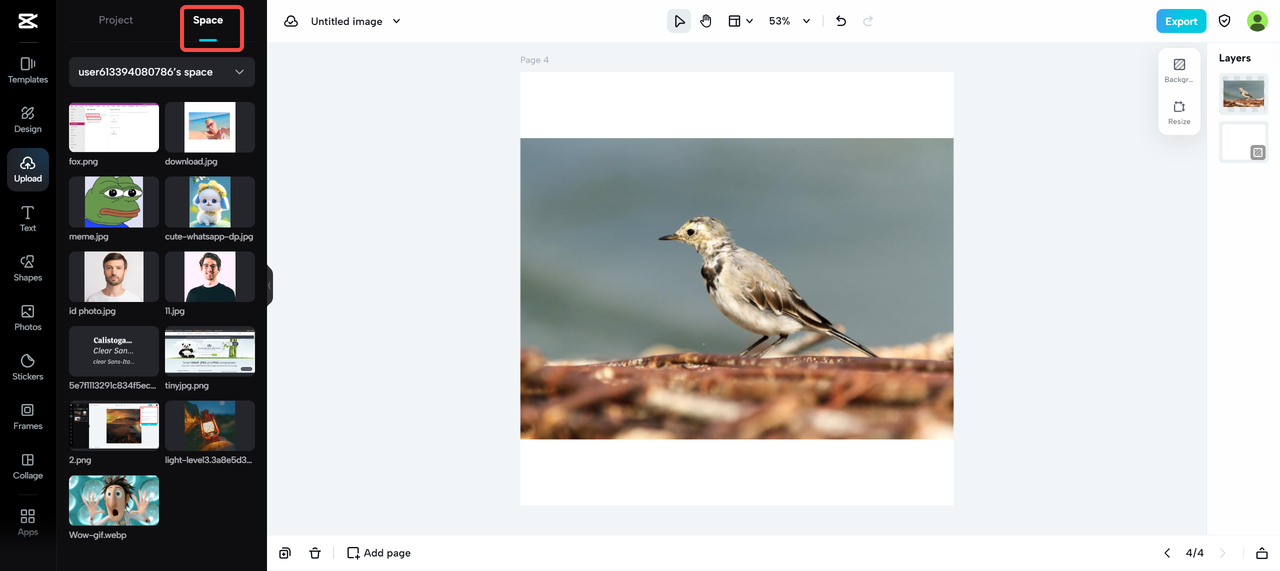Image resolution: width=1280 pixels, height=571 pixels.
Task: Select the blank background layer thumbnail
Action: point(1243,142)
